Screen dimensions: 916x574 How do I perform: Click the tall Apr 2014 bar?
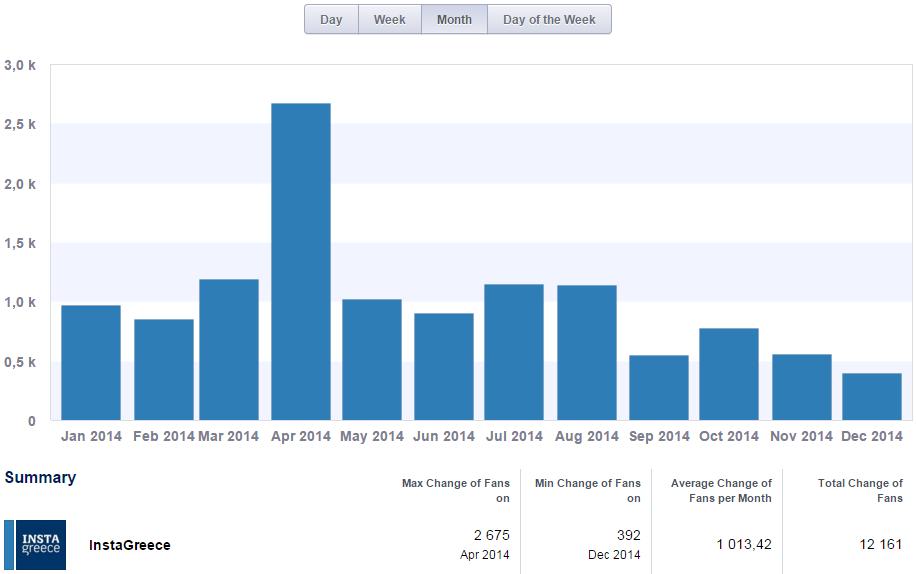tap(301, 262)
